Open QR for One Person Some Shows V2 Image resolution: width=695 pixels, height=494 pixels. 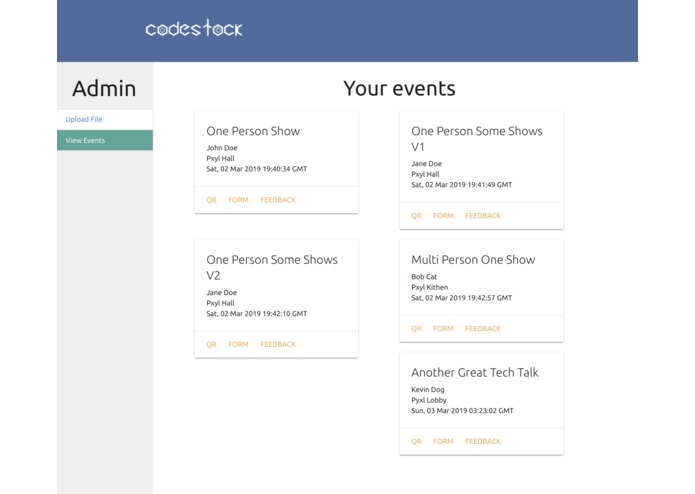[x=211, y=344]
